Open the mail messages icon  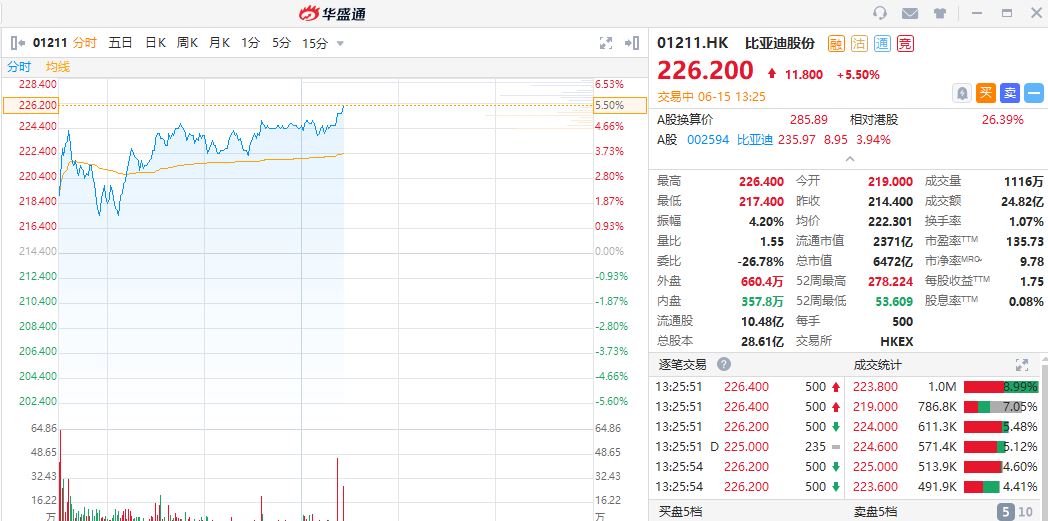910,13
